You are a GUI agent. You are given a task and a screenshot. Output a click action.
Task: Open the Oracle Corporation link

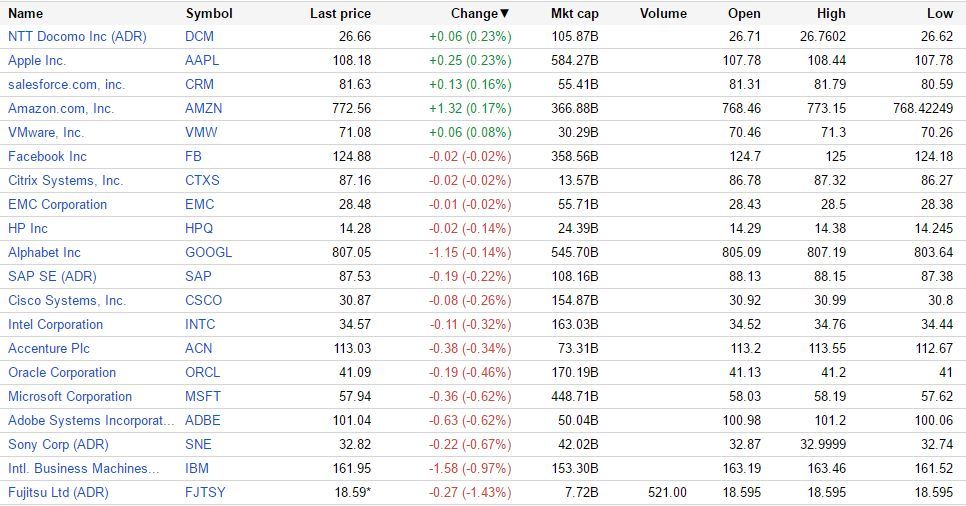62,372
